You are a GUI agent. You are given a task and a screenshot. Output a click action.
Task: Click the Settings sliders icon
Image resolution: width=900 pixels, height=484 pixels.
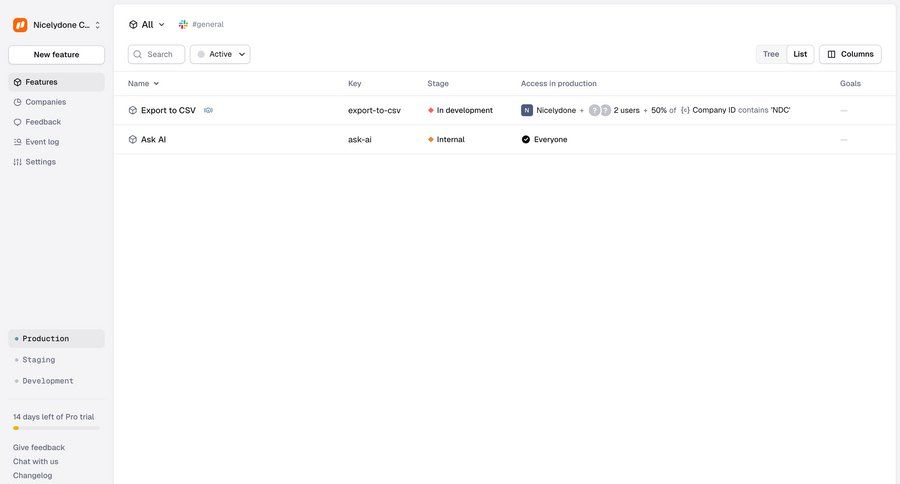tap(17, 162)
